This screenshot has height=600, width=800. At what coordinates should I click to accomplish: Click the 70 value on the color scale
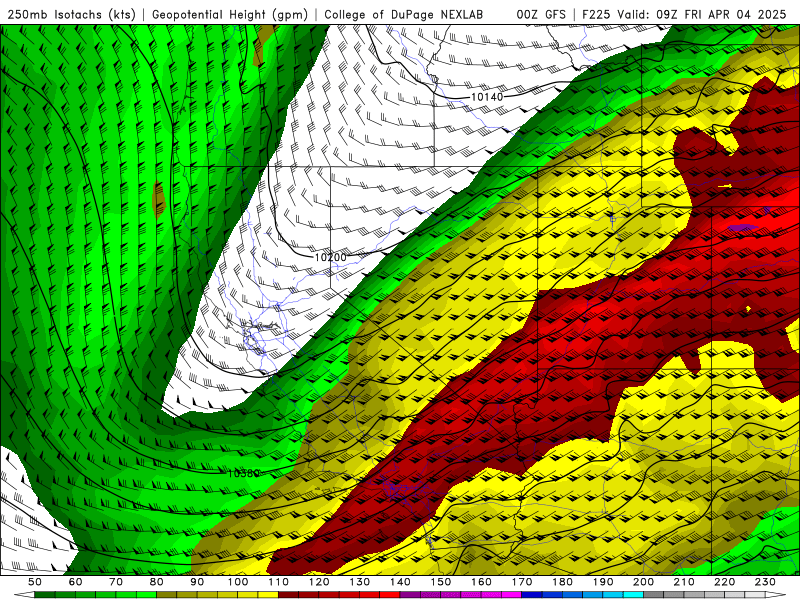pyautogui.click(x=116, y=582)
